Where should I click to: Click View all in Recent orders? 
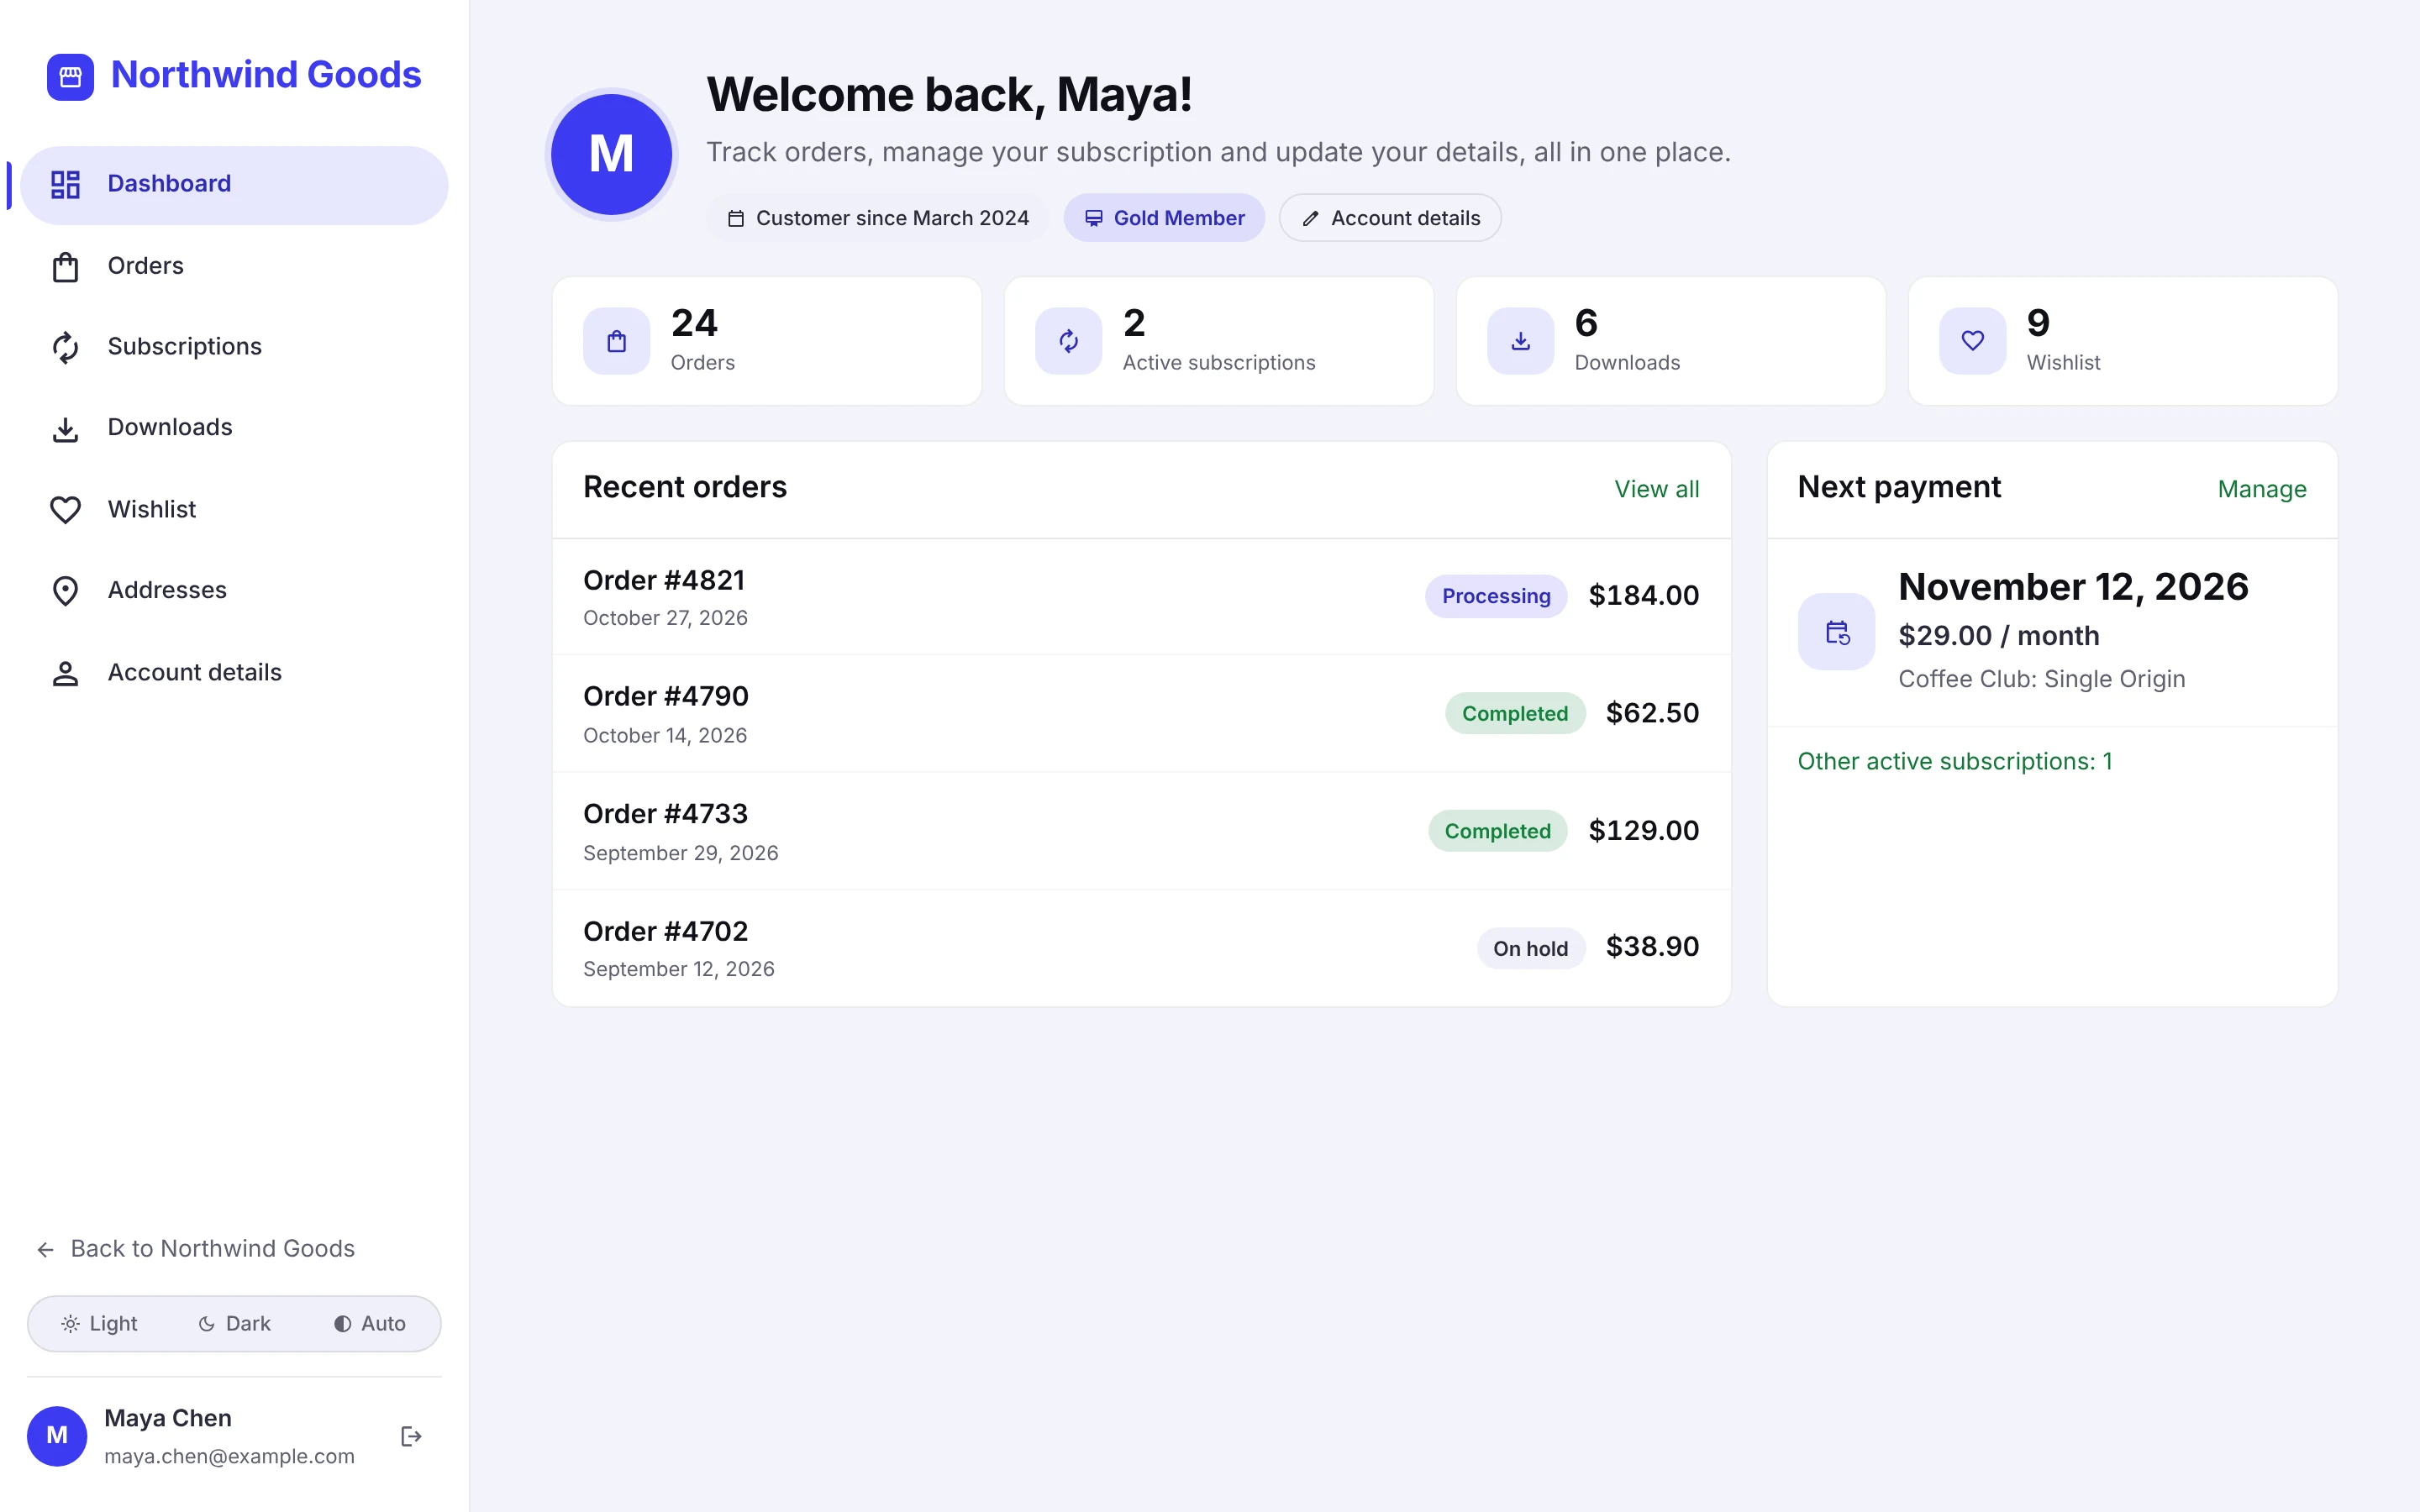coord(1656,489)
